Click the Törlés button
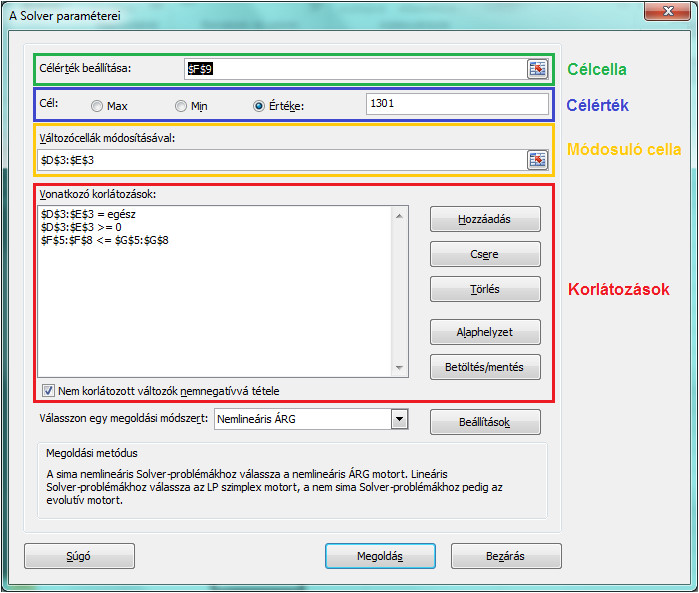 point(485,289)
